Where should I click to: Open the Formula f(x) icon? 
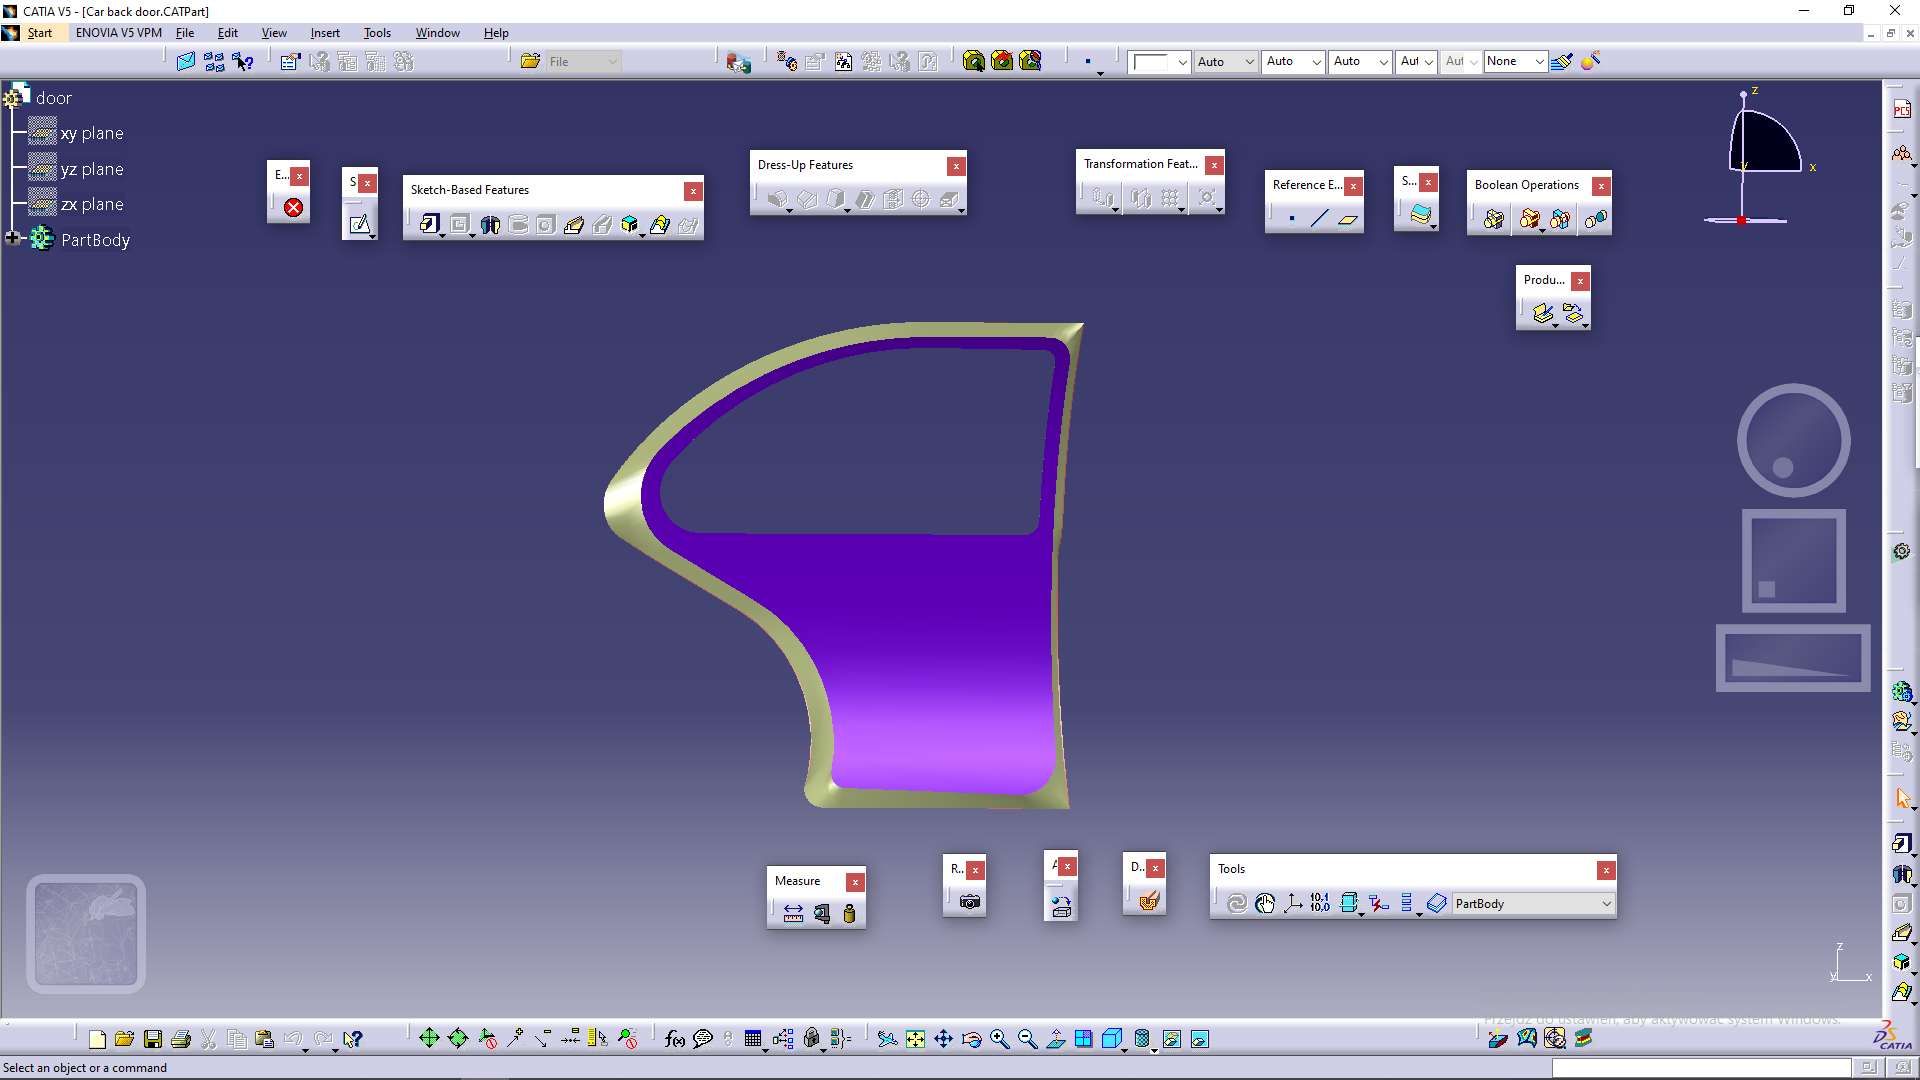675,1039
